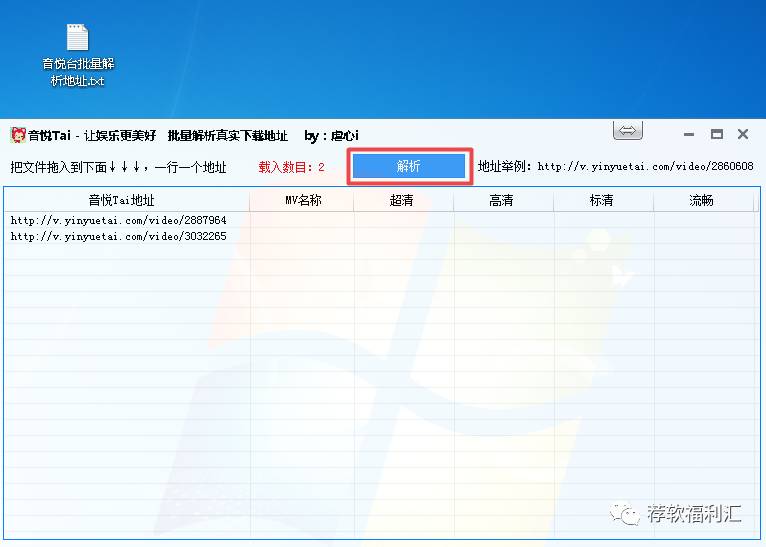
Task: Click the 高清 column header
Action: (x=504, y=200)
